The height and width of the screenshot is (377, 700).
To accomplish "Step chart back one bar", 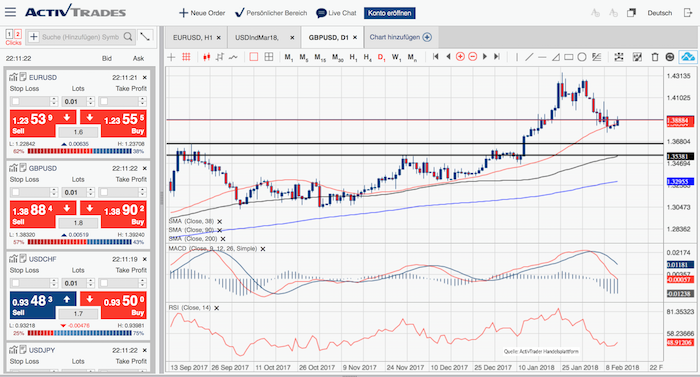I will [448, 57].
